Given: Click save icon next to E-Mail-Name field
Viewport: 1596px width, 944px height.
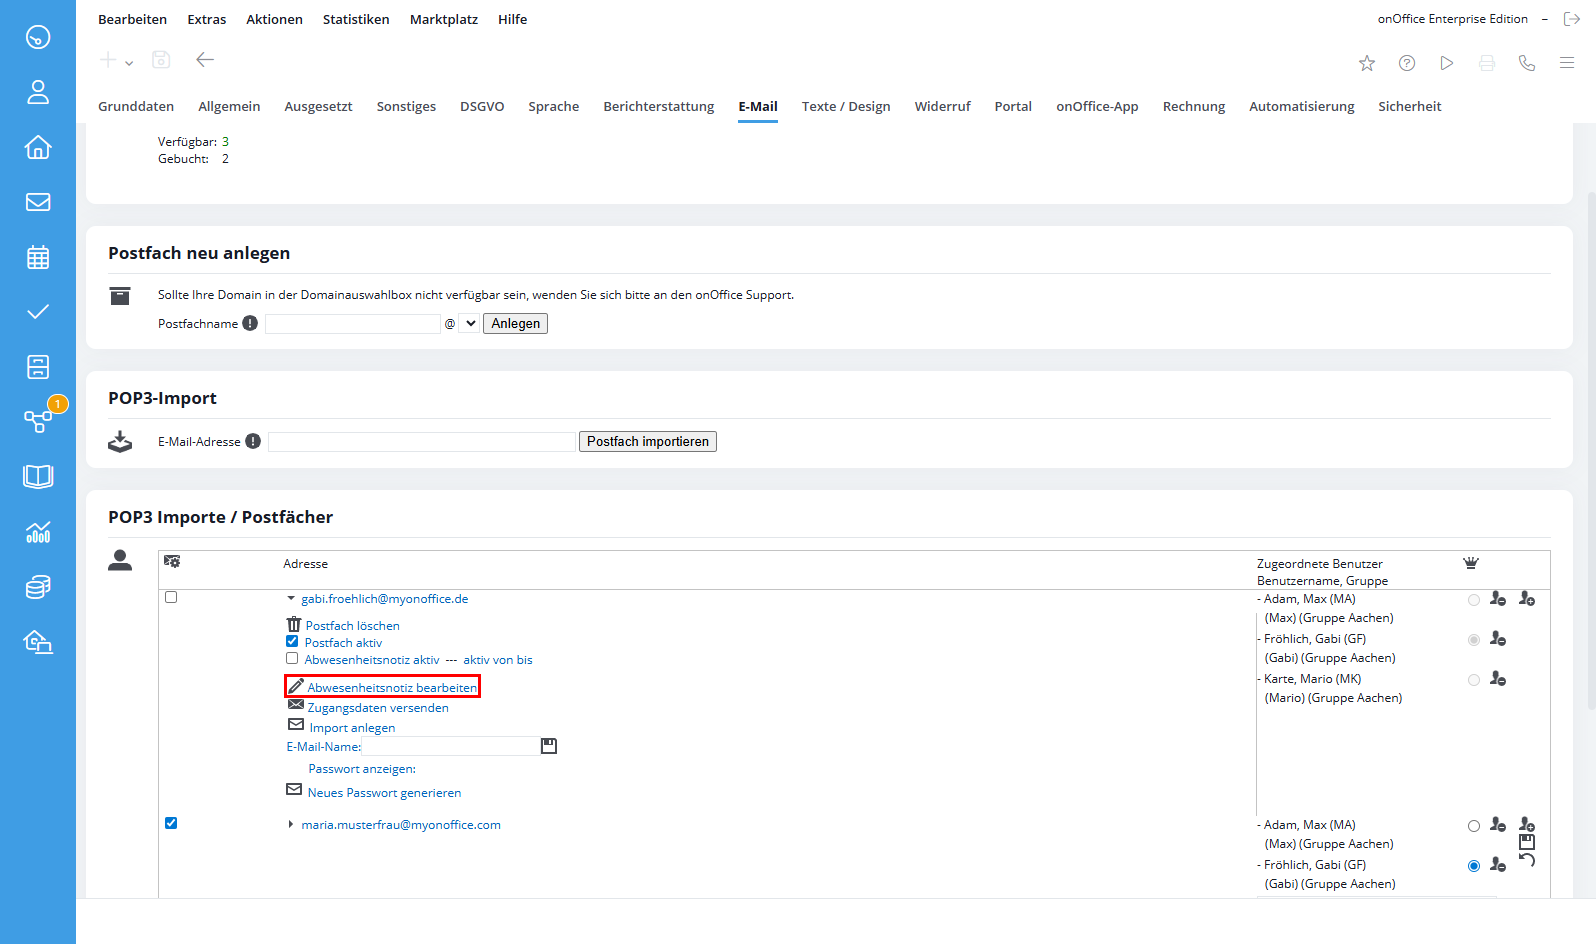Looking at the screenshot, I should coord(549,746).
